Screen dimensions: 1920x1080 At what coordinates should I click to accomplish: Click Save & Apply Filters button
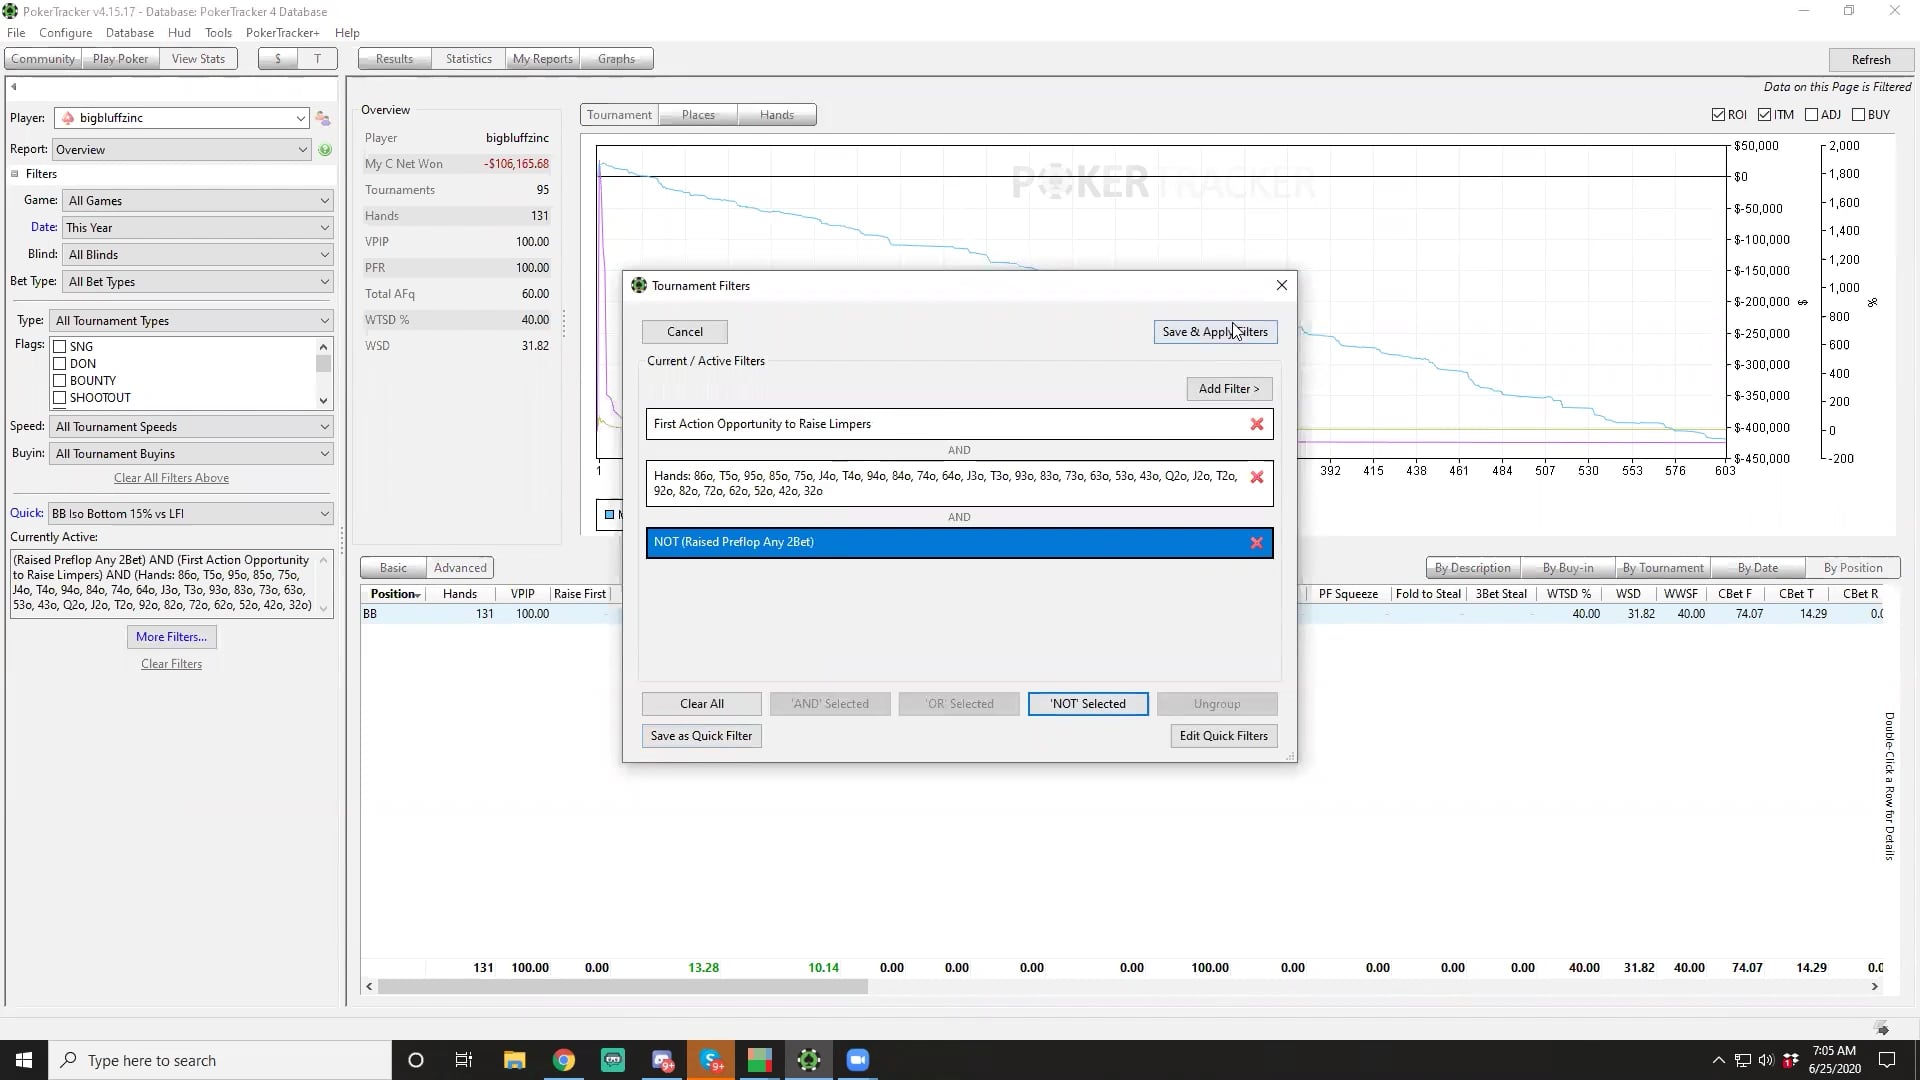click(1214, 332)
